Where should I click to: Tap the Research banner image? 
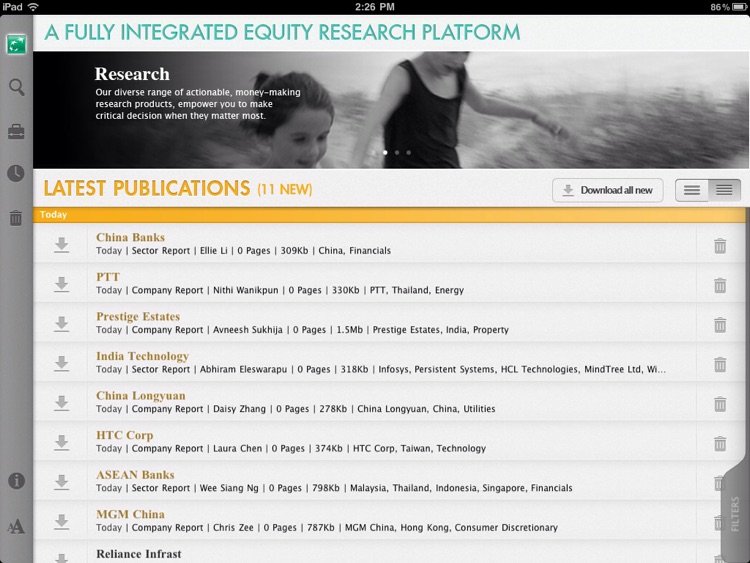coord(391,110)
